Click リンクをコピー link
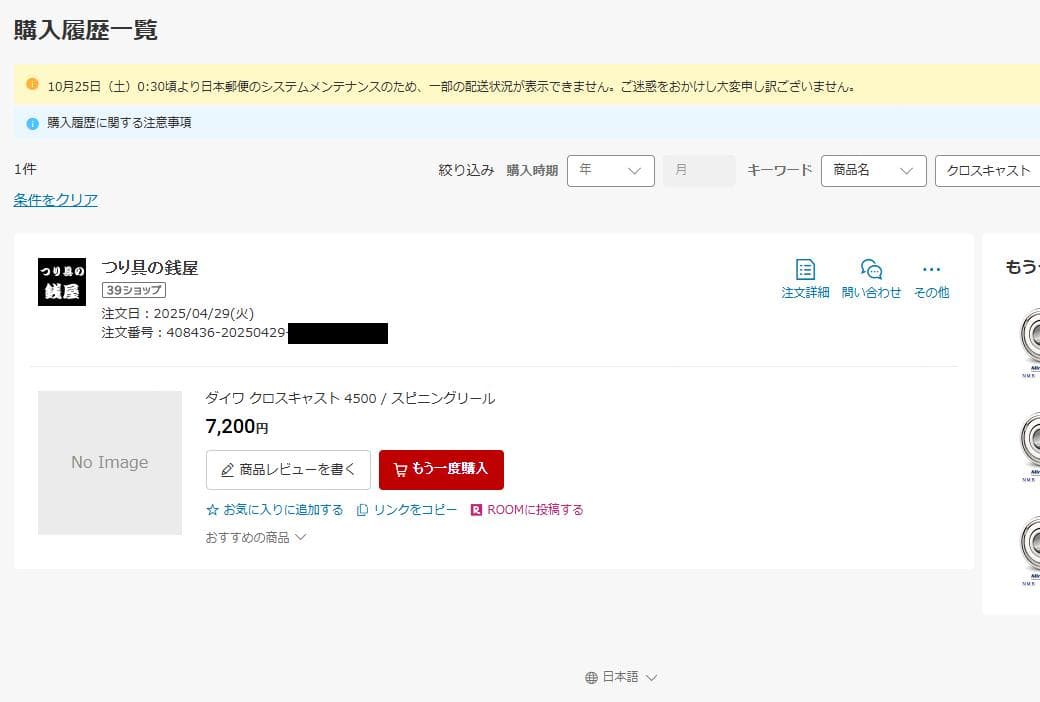This screenshot has height=702, width=1040. (415, 510)
